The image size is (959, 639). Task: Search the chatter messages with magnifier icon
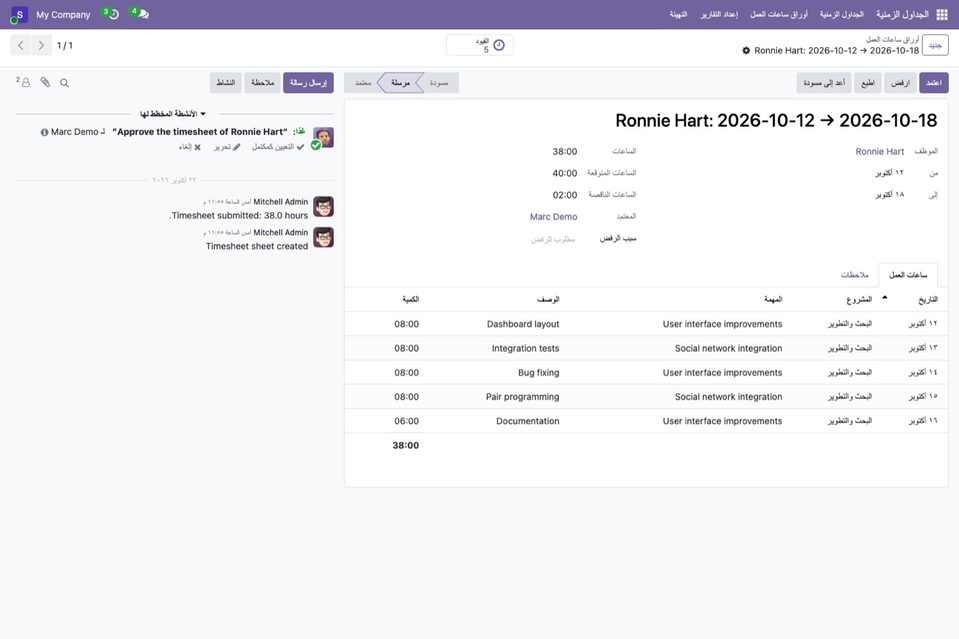tap(64, 83)
